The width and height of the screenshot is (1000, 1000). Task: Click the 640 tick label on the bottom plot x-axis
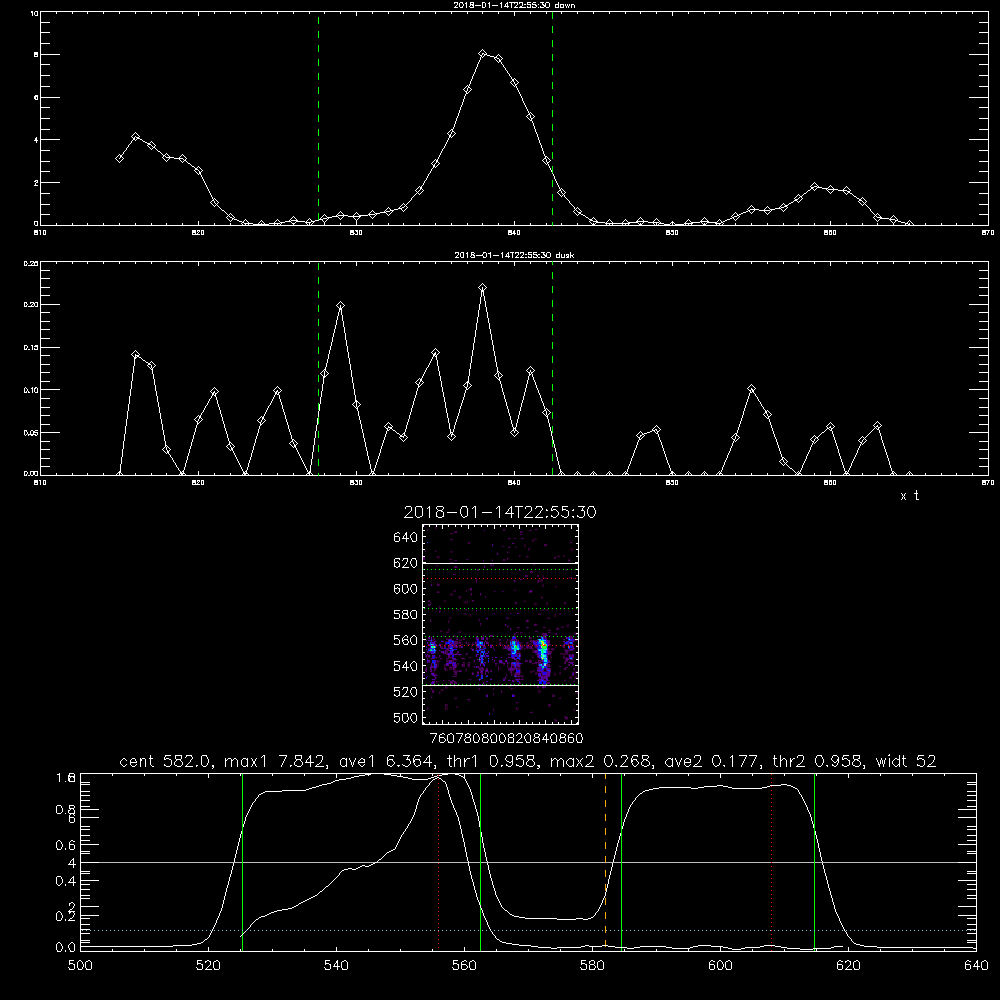[x=976, y=965]
